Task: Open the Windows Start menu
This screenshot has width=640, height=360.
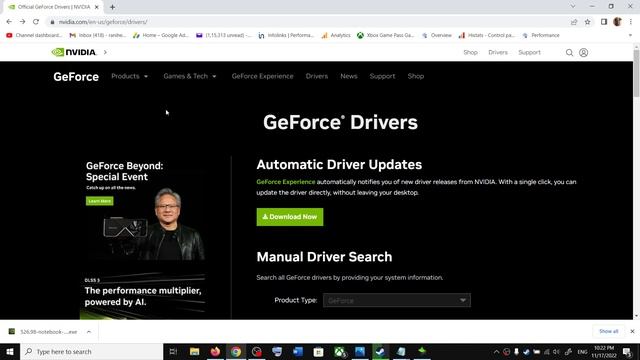Action: 10,351
